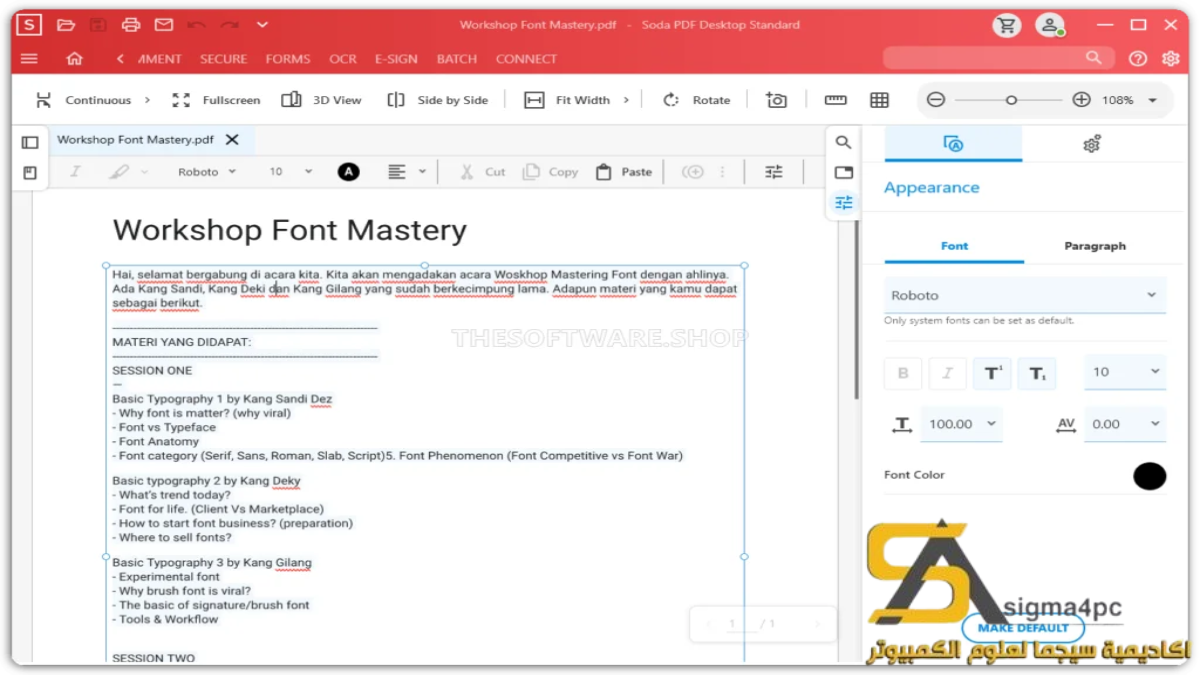
Task: Expand fit options next to Fit Width
Action: click(x=627, y=100)
